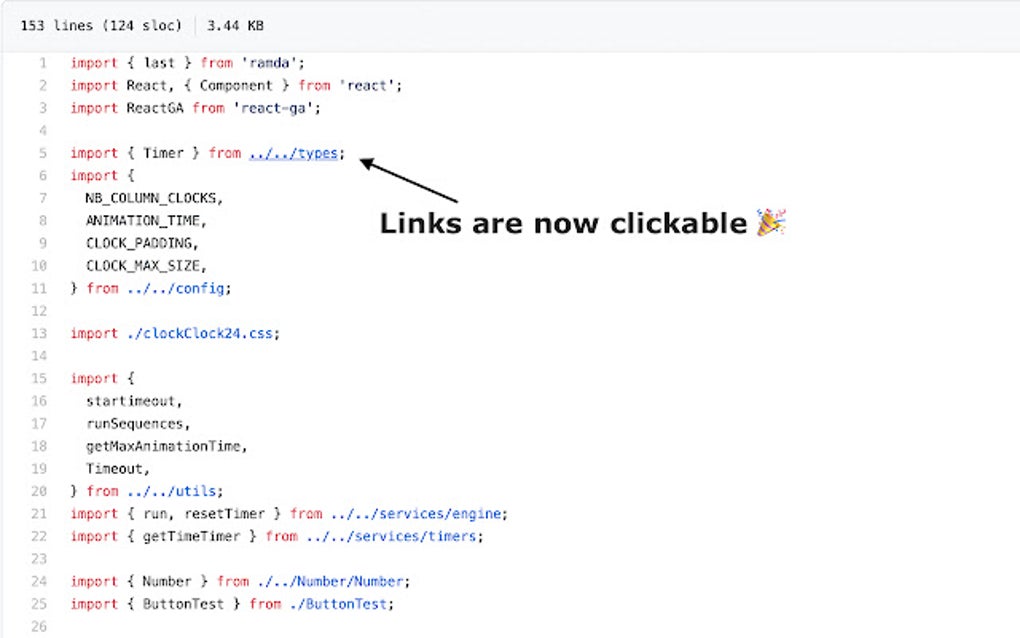Follow the ../../services/timers link
Image resolution: width=1020 pixels, height=638 pixels.
(392, 537)
